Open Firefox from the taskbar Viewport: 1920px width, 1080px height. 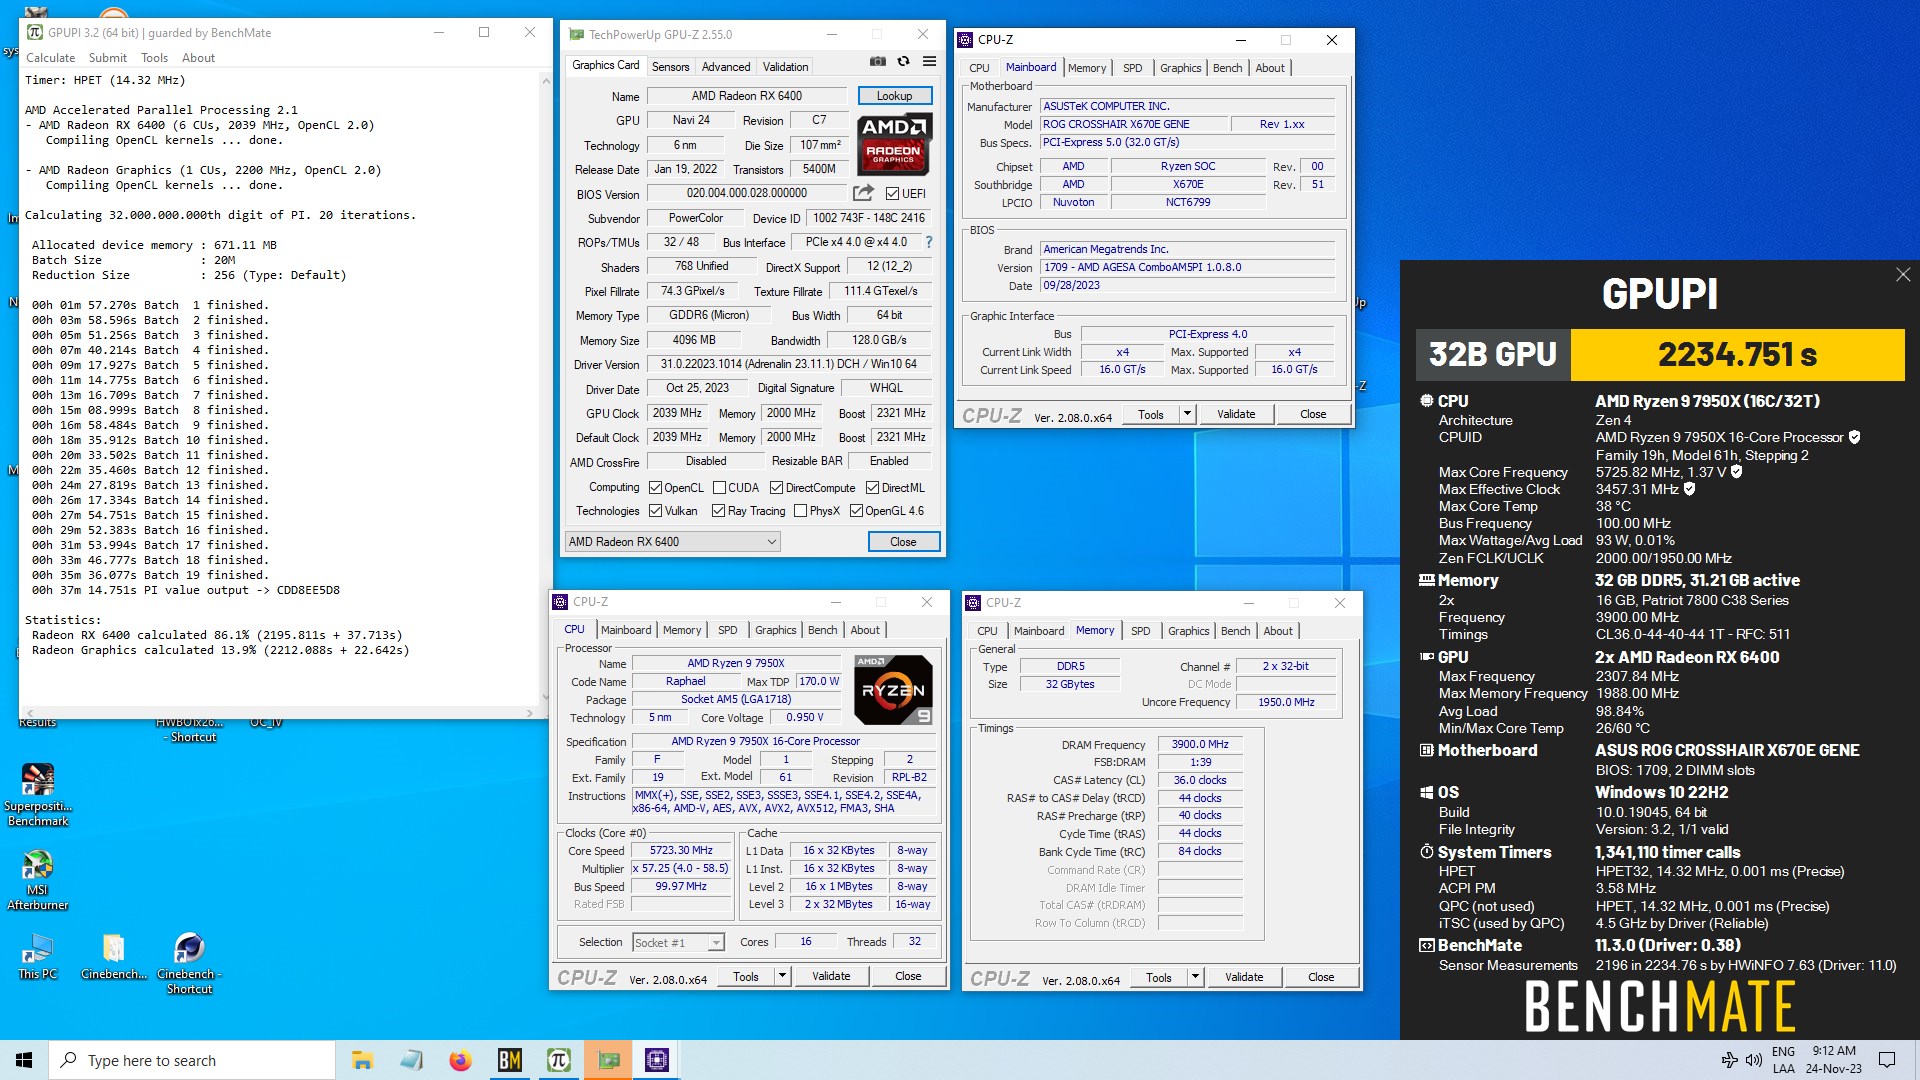460,1060
